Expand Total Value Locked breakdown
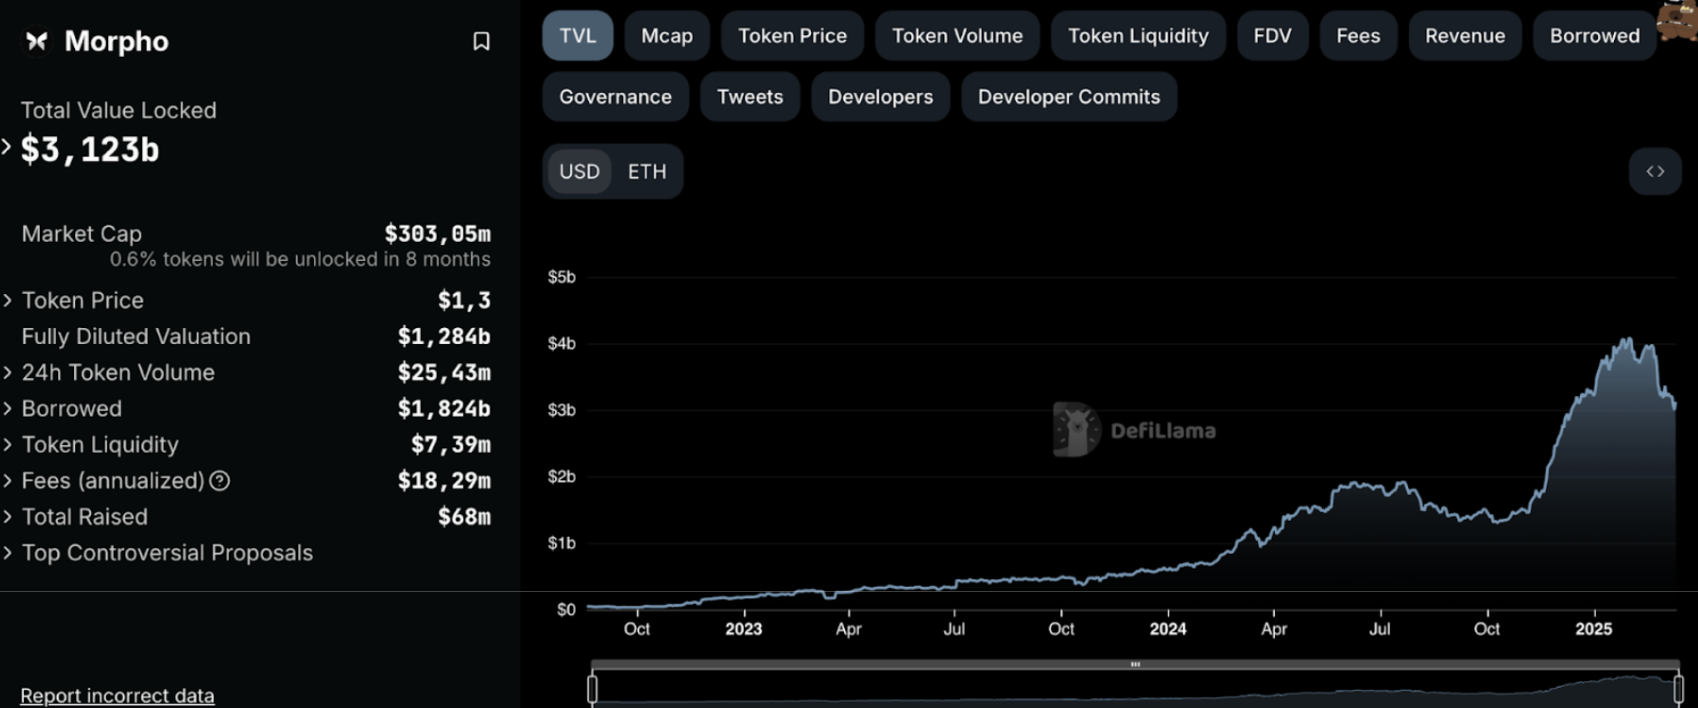 coord(6,148)
